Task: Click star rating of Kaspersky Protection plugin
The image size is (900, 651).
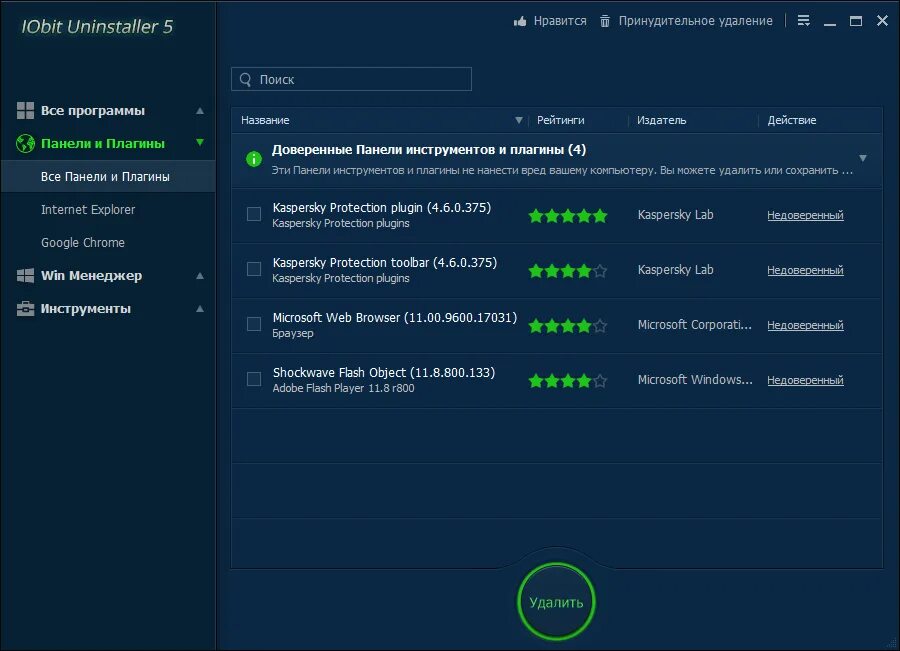Action: [x=568, y=216]
